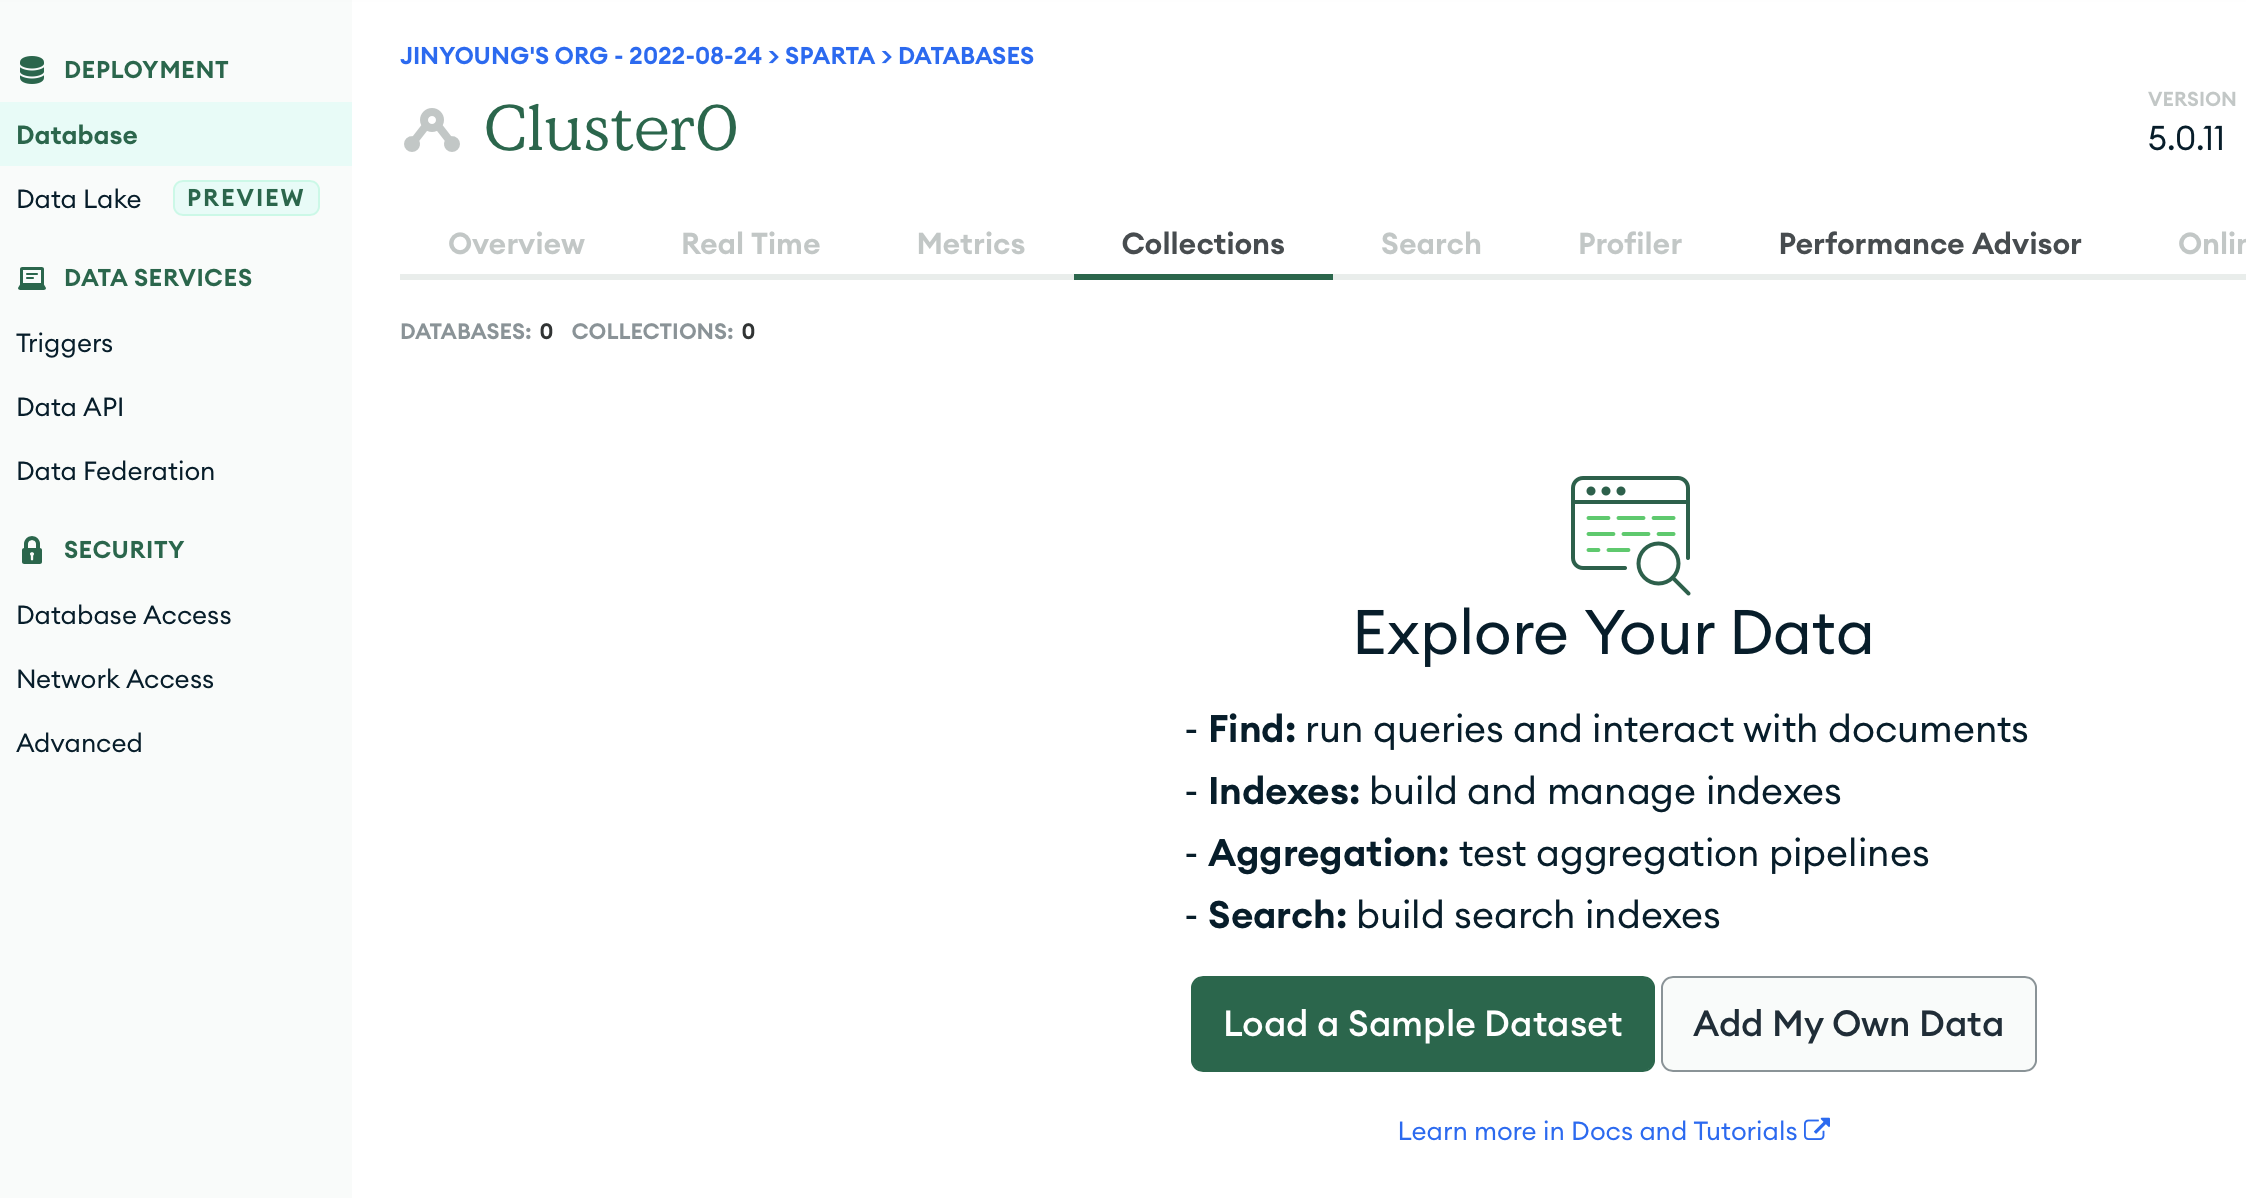
Task: Click Load a Sample Dataset button
Action: [1422, 1024]
